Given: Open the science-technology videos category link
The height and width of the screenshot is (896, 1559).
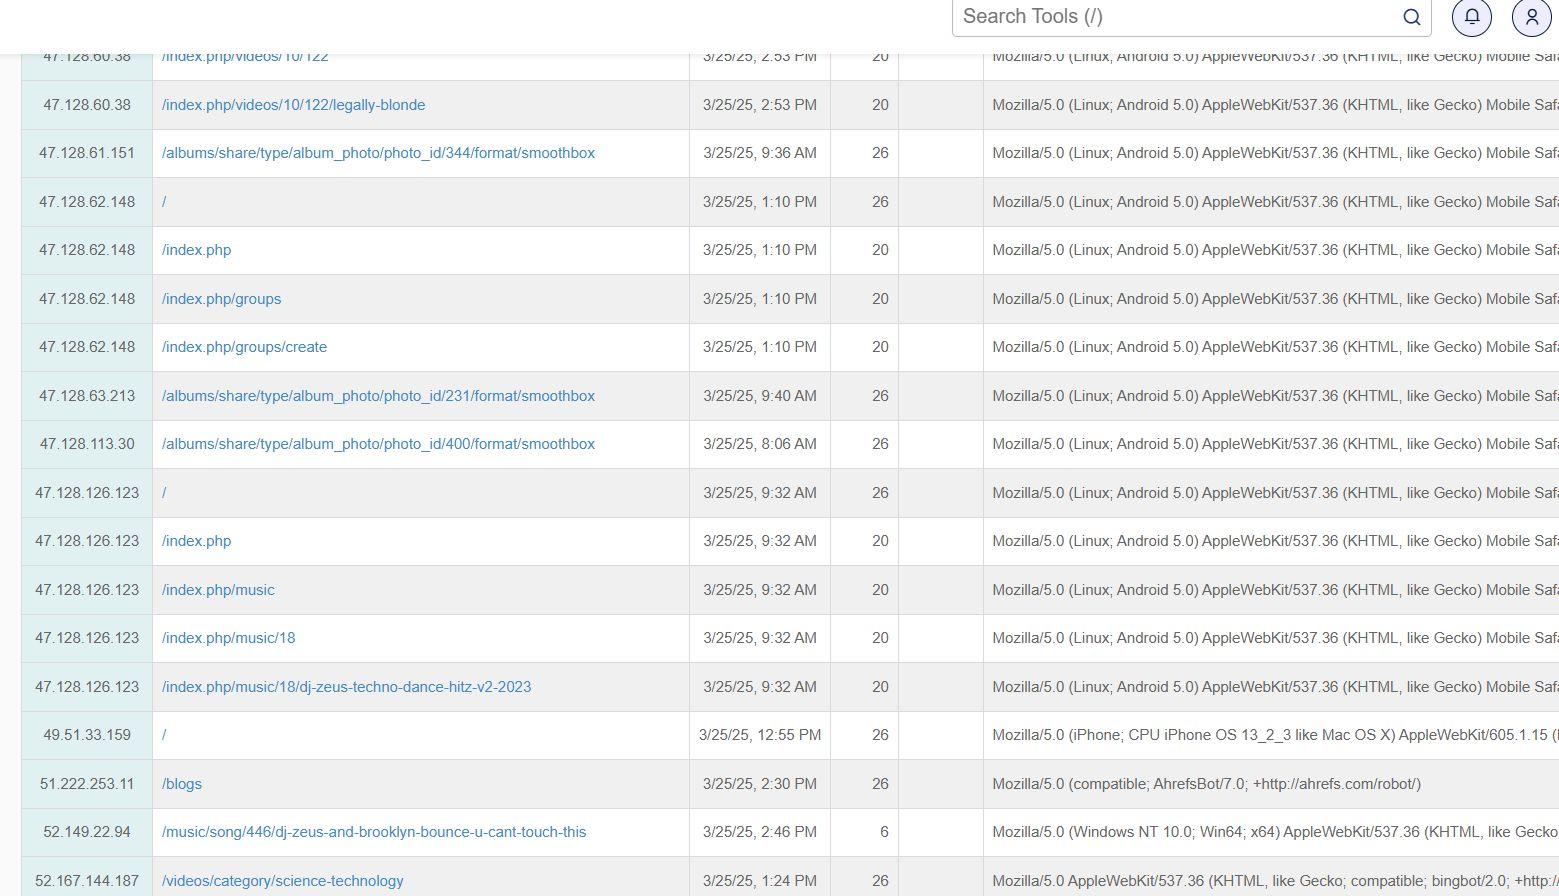Looking at the screenshot, I should point(282,881).
